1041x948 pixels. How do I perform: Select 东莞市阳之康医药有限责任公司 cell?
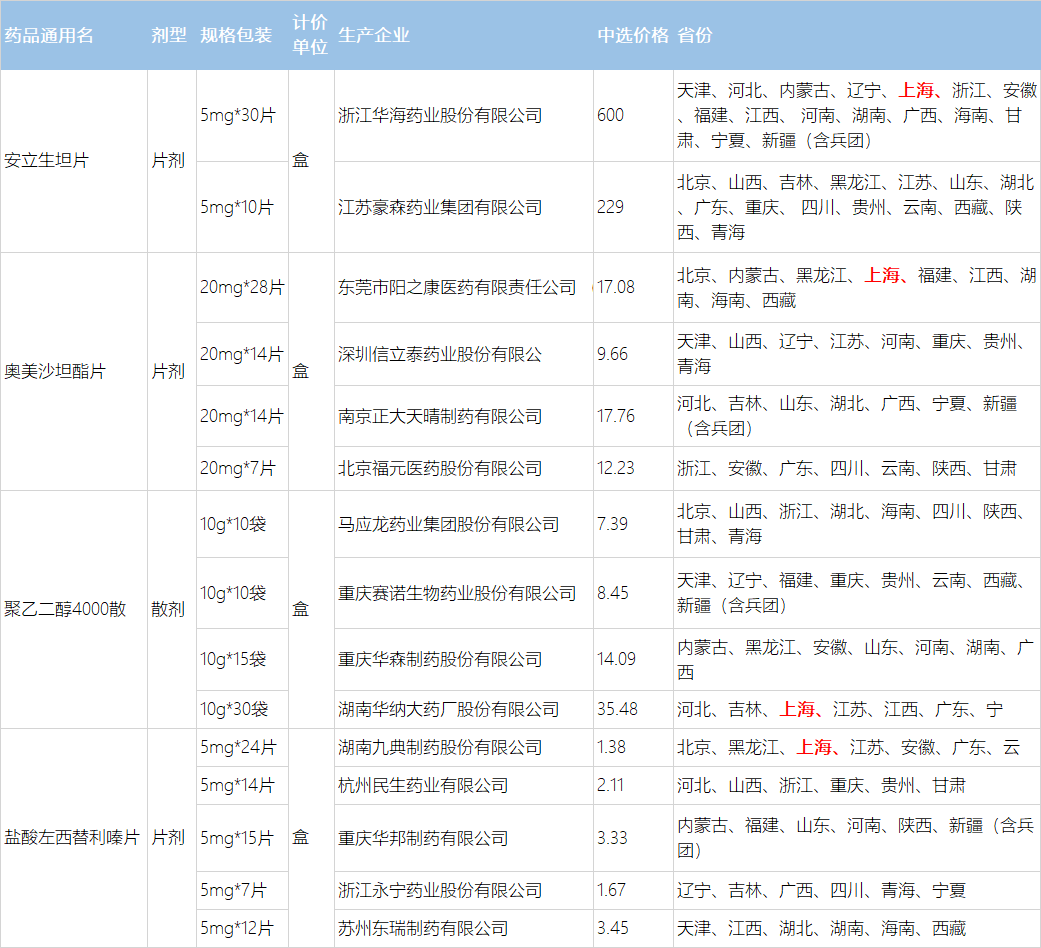coord(457,287)
